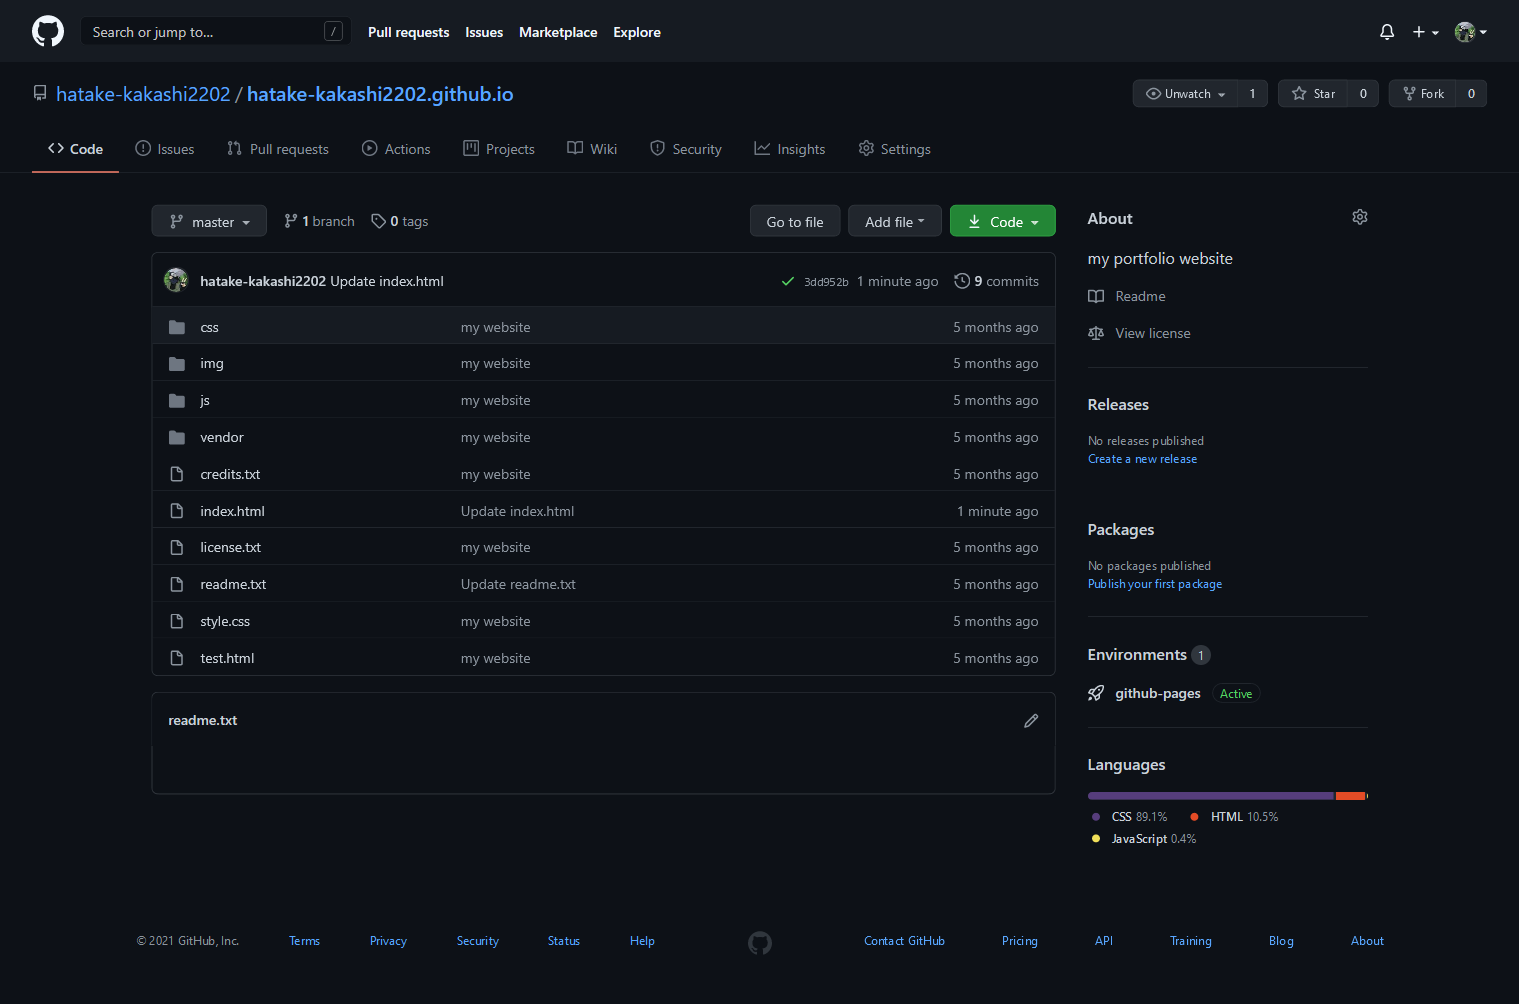Select the JavaScript 0.4% language entry
Image resolution: width=1519 pixels, height=1004 pixels.
[1144, 839]
